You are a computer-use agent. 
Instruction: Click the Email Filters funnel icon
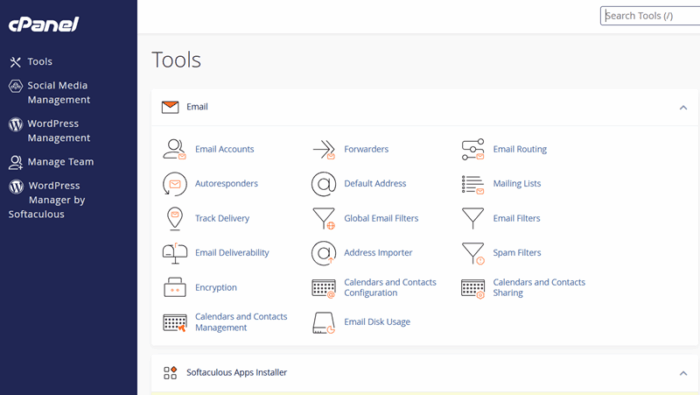(473, 218)
